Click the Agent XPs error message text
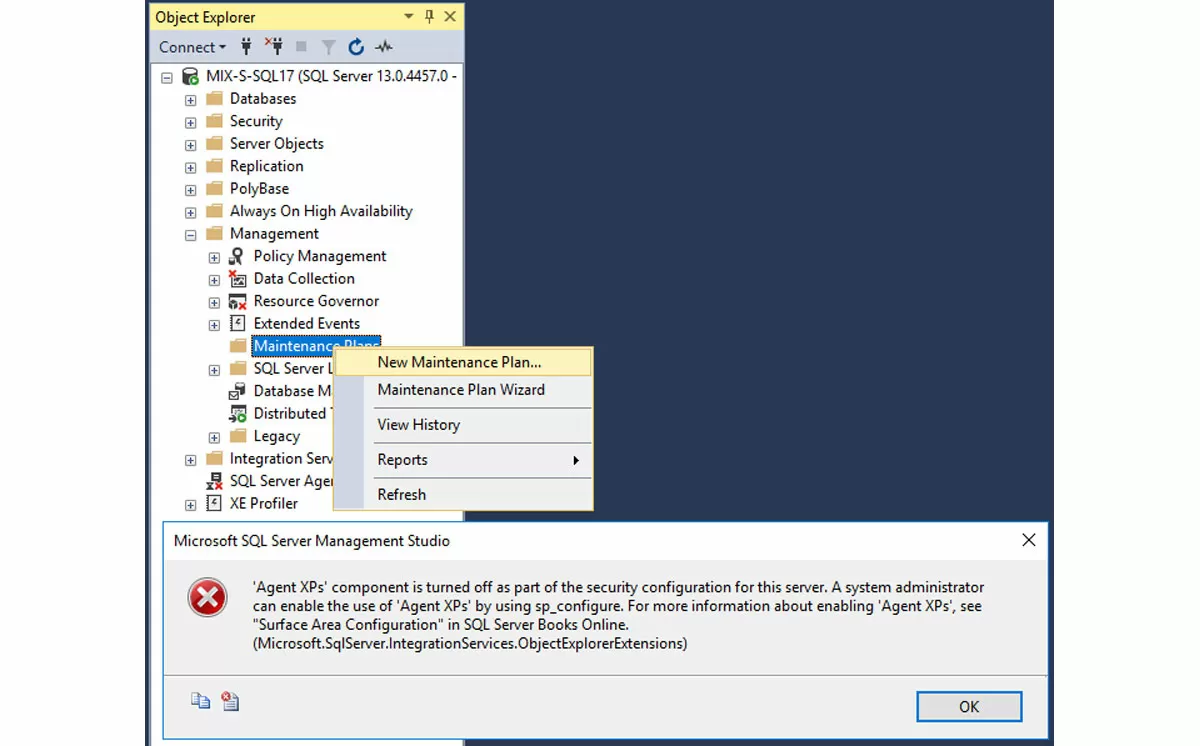This screenshot has height=746, width=1200. (x=619, y=616)
